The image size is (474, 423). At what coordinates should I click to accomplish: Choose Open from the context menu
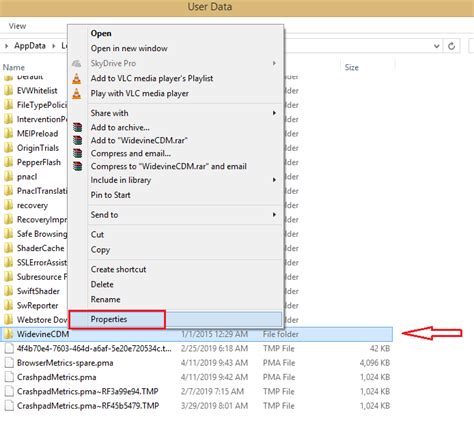coord(101,33)
